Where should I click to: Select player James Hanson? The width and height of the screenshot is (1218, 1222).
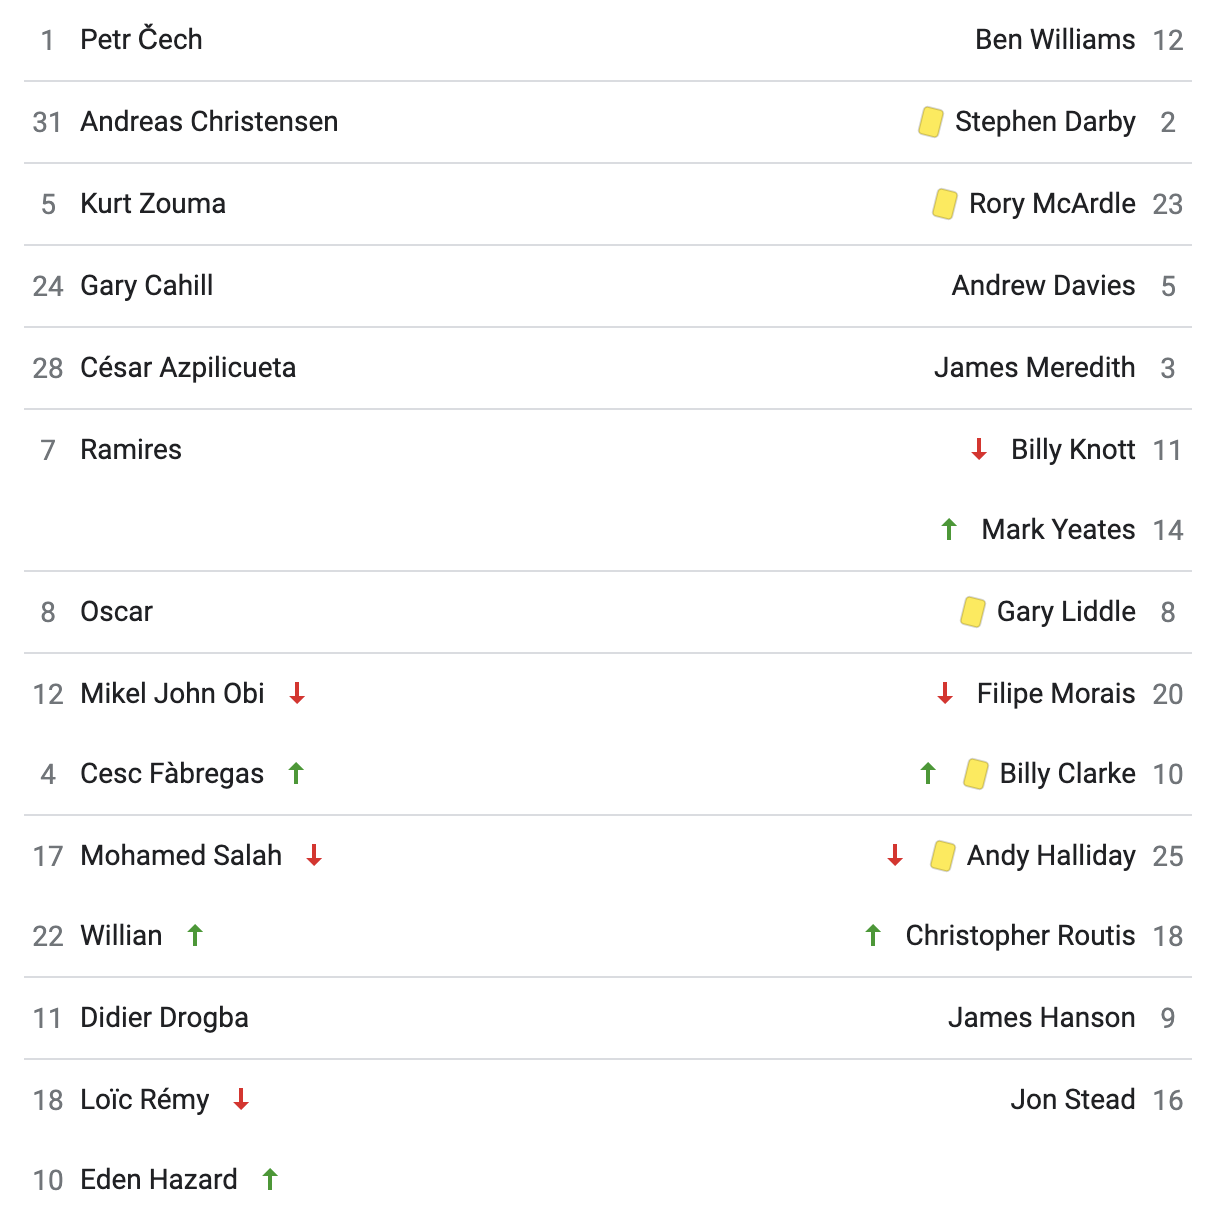(1041, 1017)
